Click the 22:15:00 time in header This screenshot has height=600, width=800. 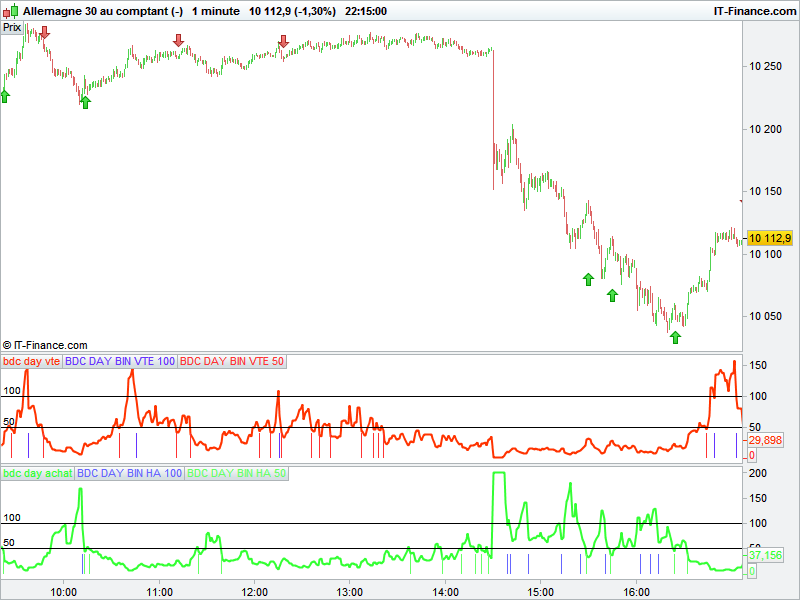[366, 11]
